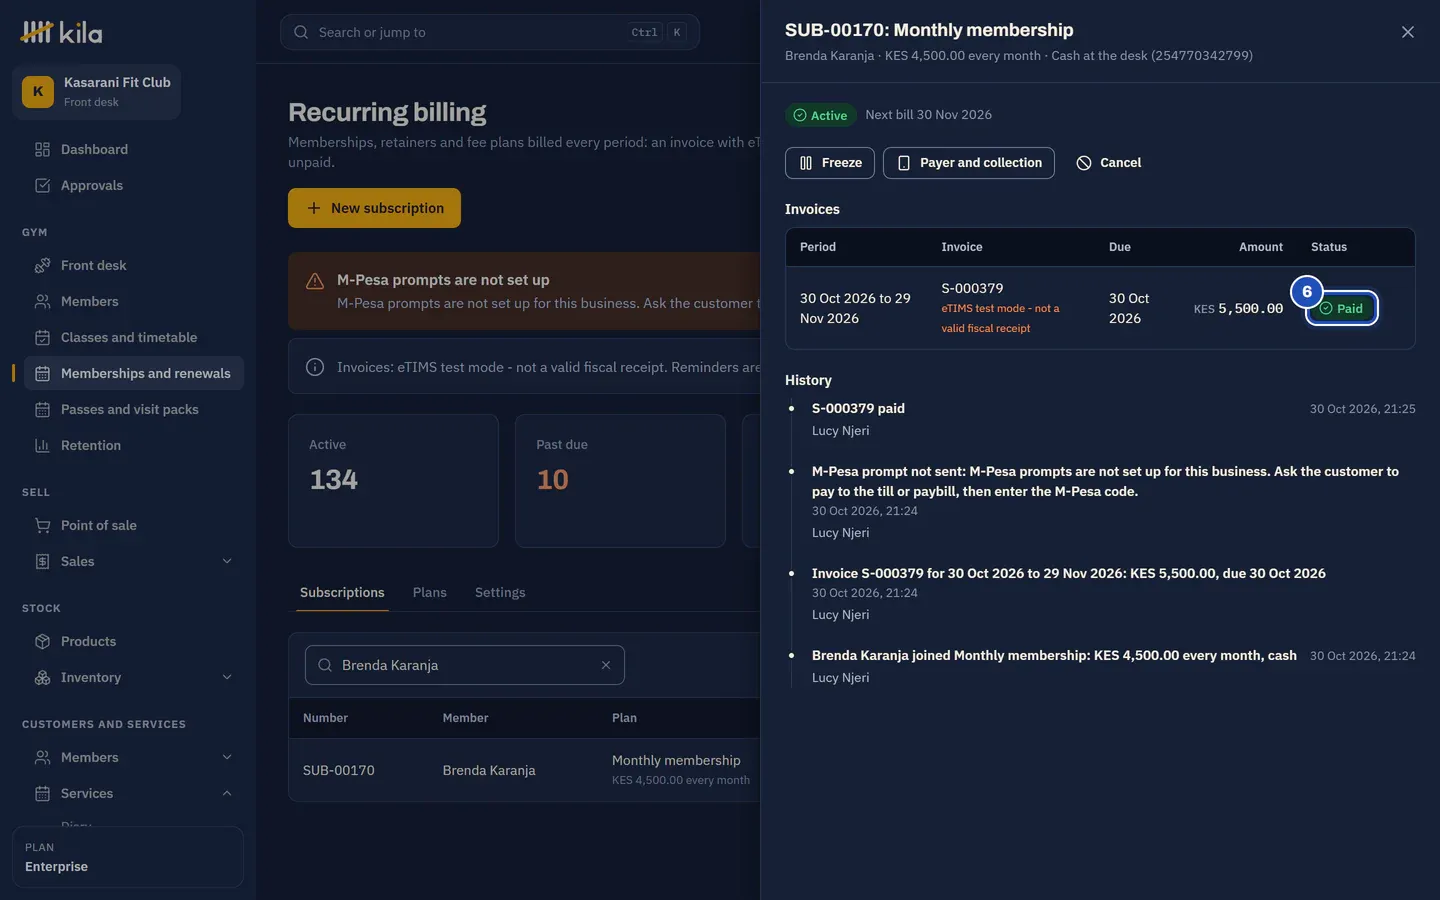1440x900 pixels.
Task: Click the Paid status badge
Action: click(1342, 308)
